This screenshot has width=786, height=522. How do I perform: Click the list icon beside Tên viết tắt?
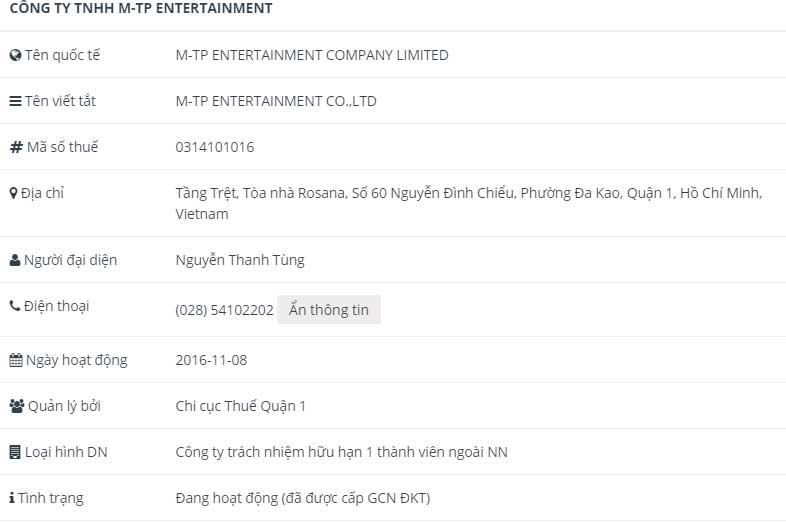(15, 102)
